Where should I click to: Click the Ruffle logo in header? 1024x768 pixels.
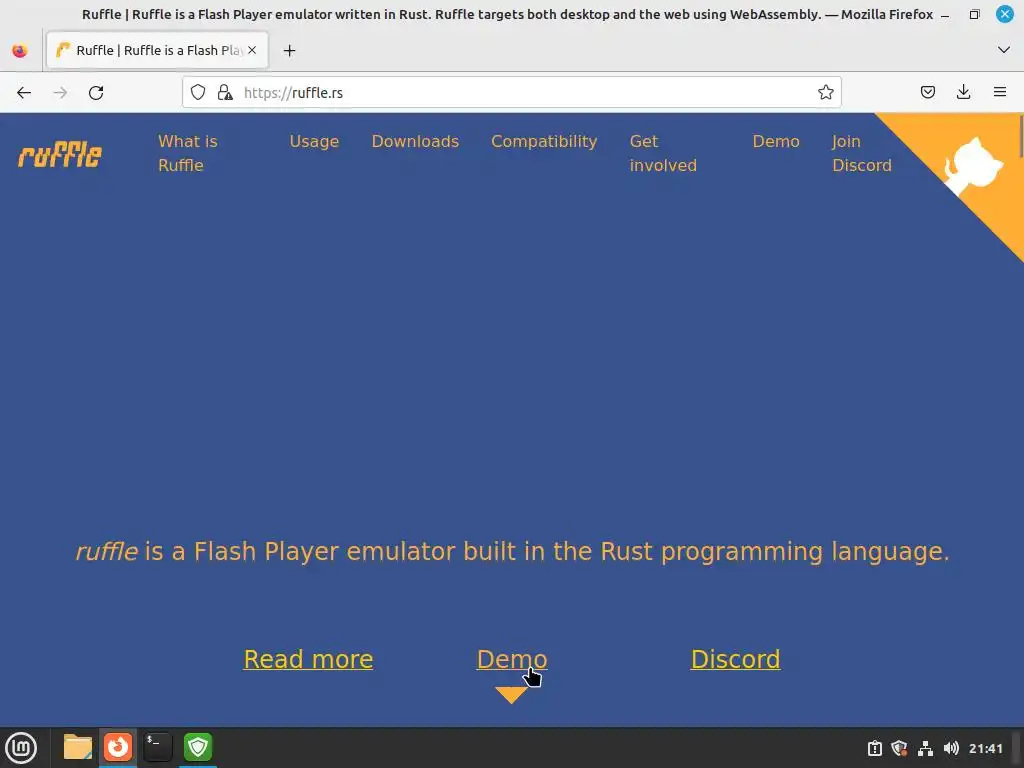pyautogui.click(x=60, y=154)
